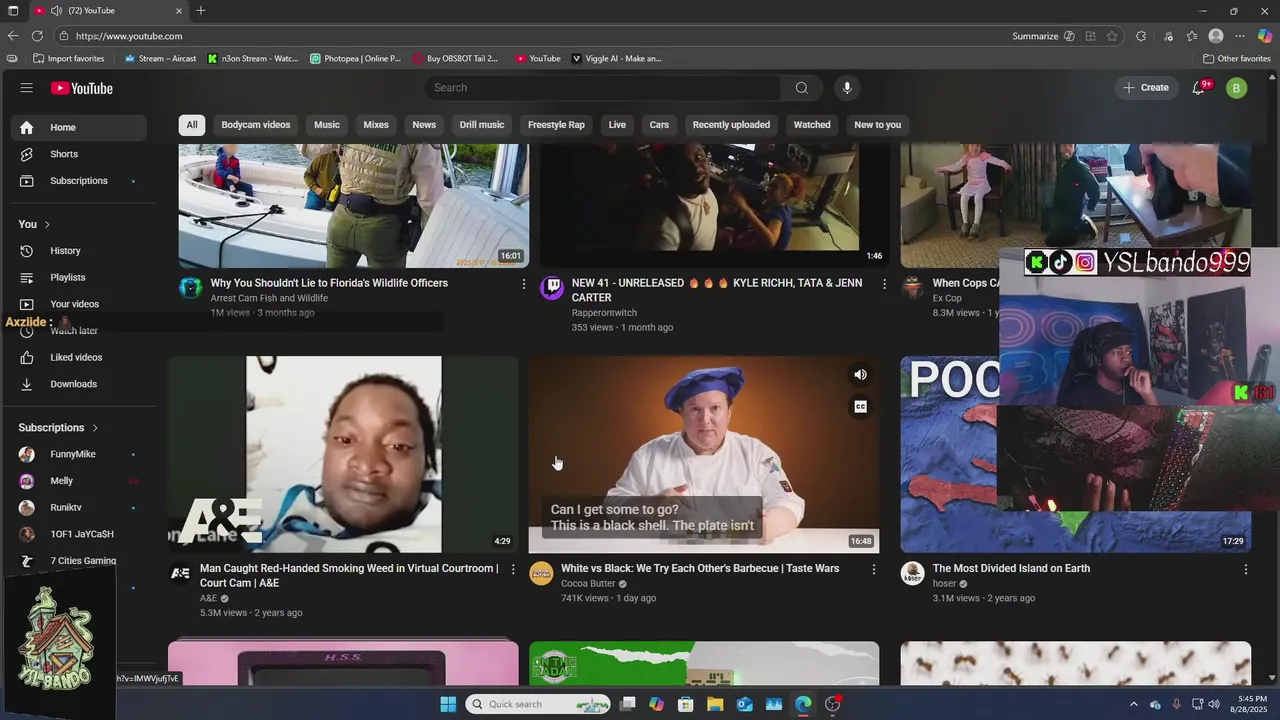
Task: Click the taskbar Quick search box
Action: [x=539, y=704]
